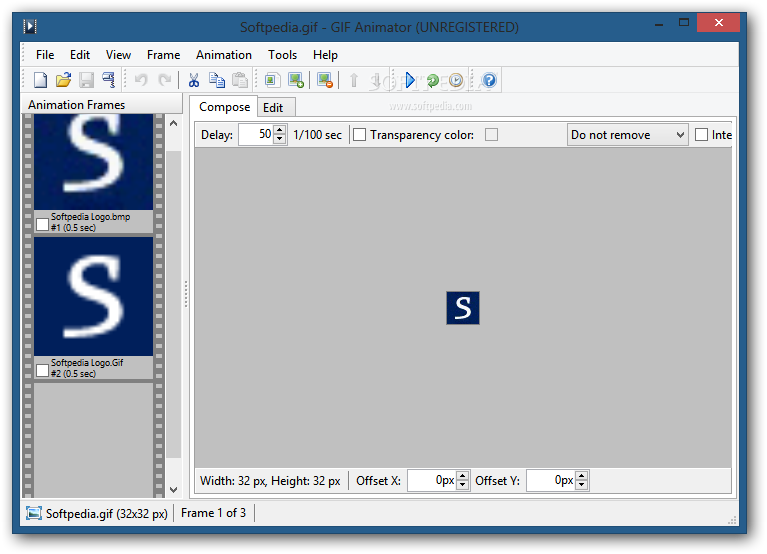Decrease the Delay value
This screenshot has height=554, width=767.
click(279, 139)
